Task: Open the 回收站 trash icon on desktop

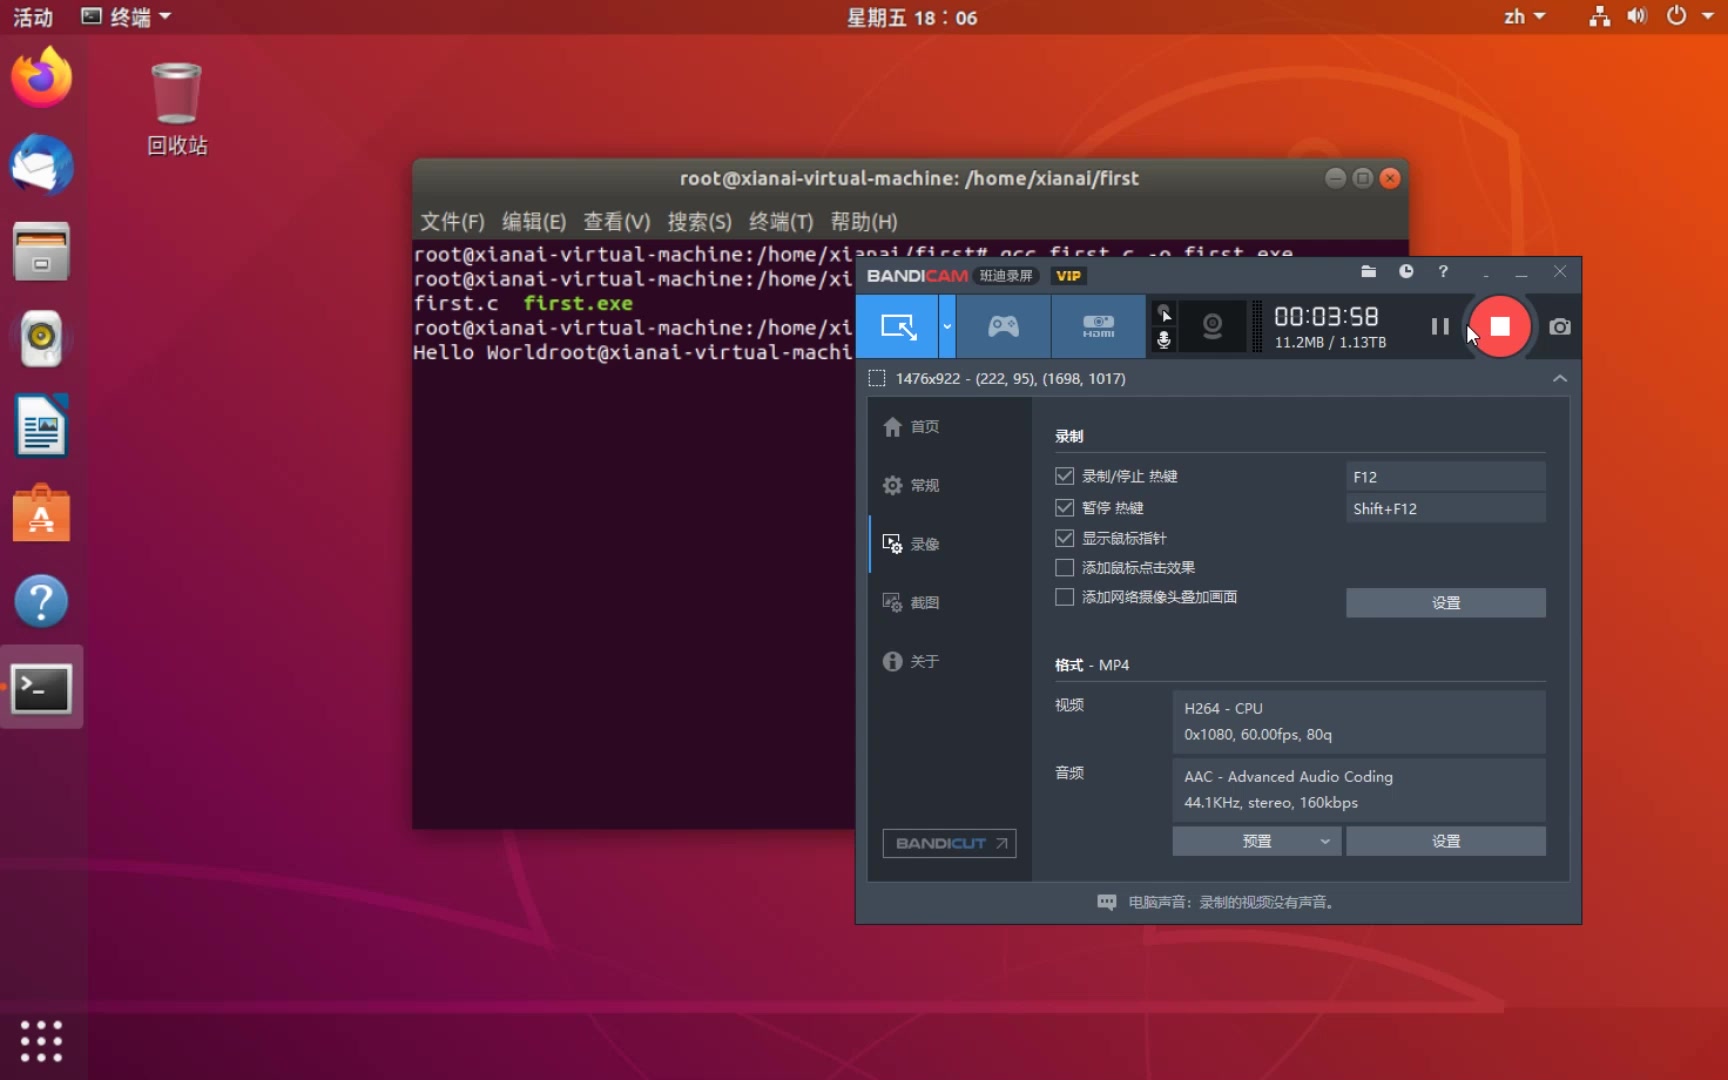Action: click(176, 108)
